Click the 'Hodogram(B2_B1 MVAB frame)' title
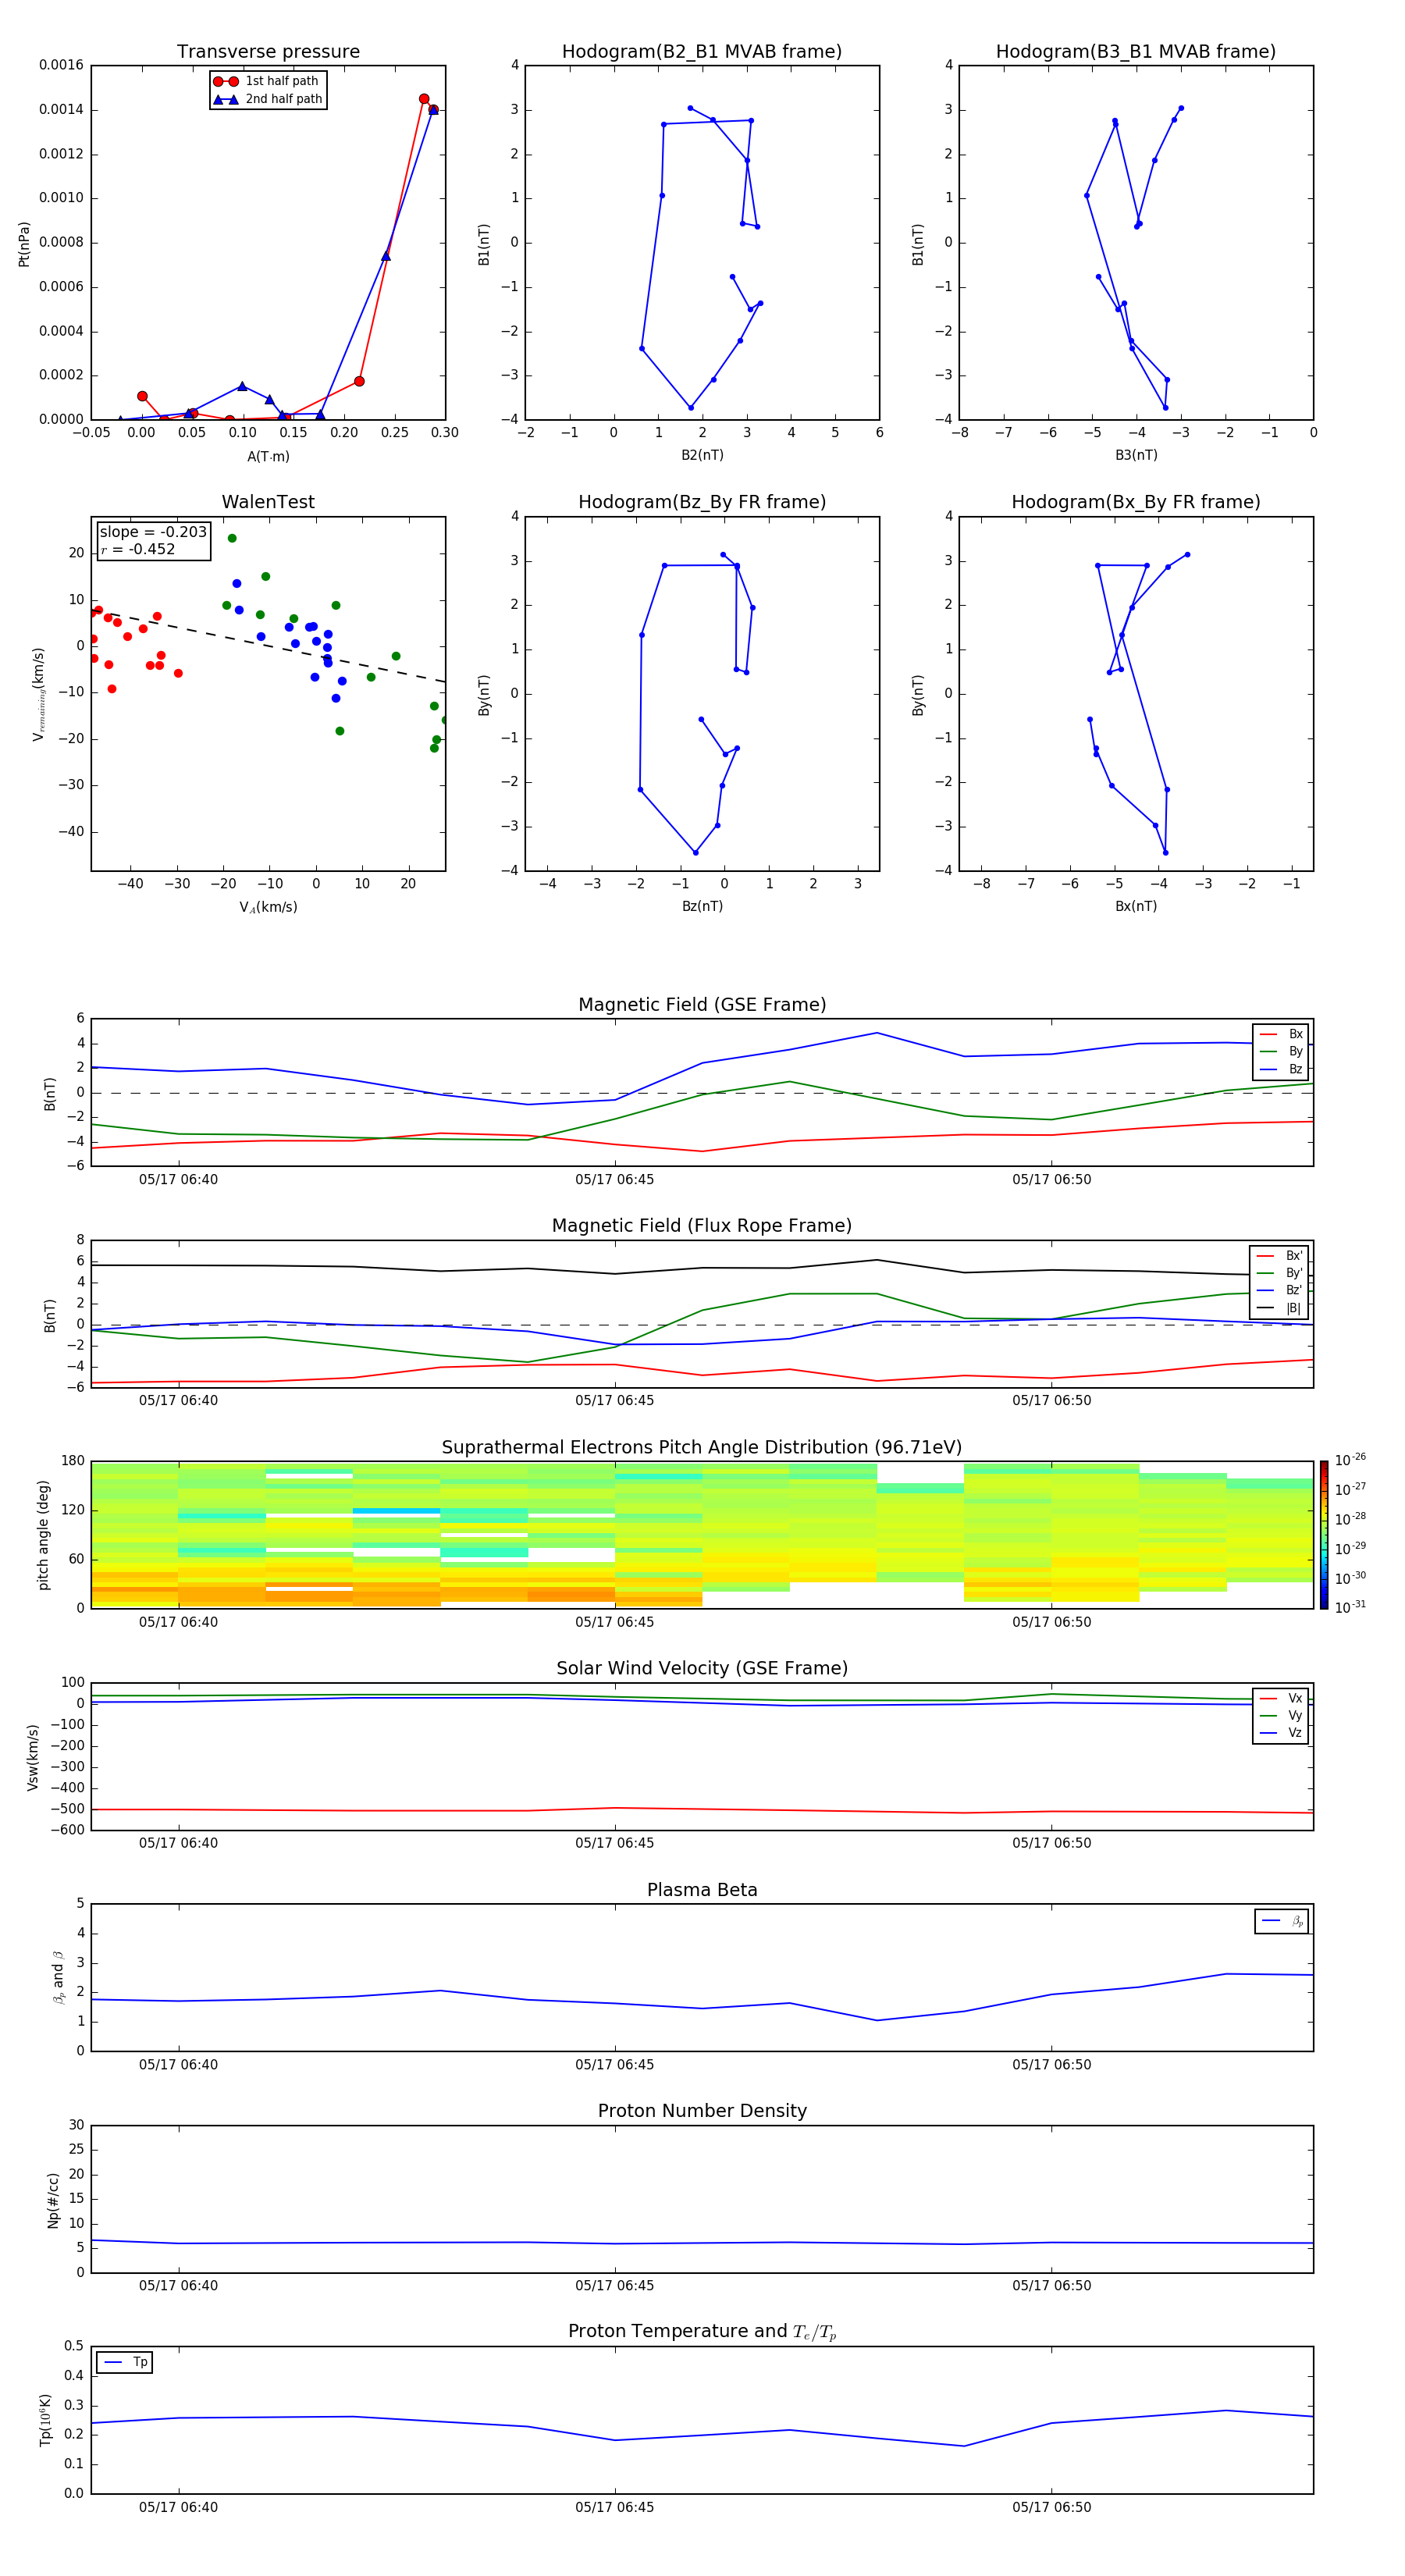Viewport: 1405px width, 2576px height. pos(702,52)
